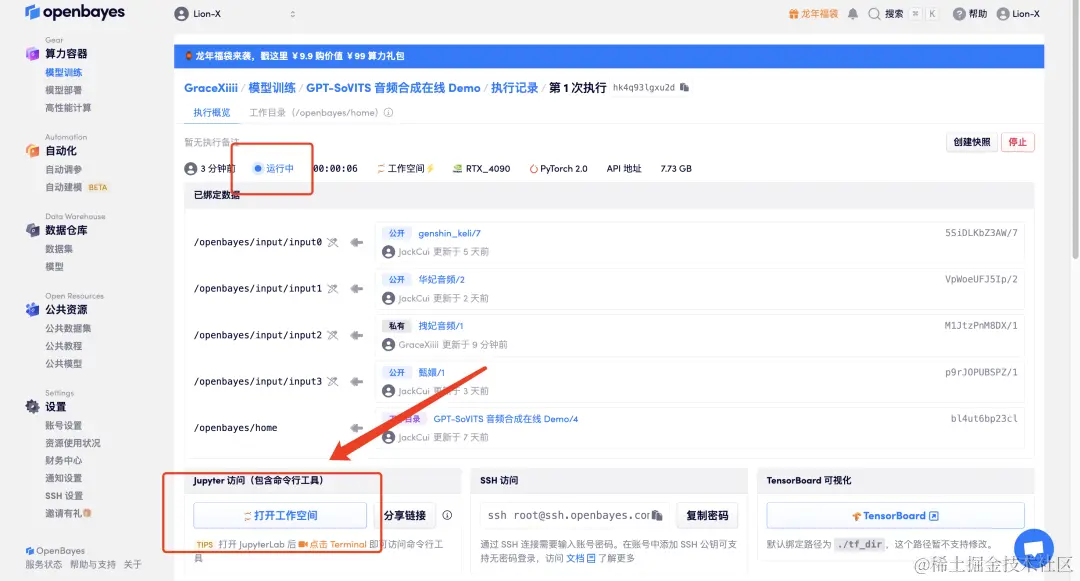Switch to the 执行概览 tab
1080x581 pixels.
(x=211, y=113)
